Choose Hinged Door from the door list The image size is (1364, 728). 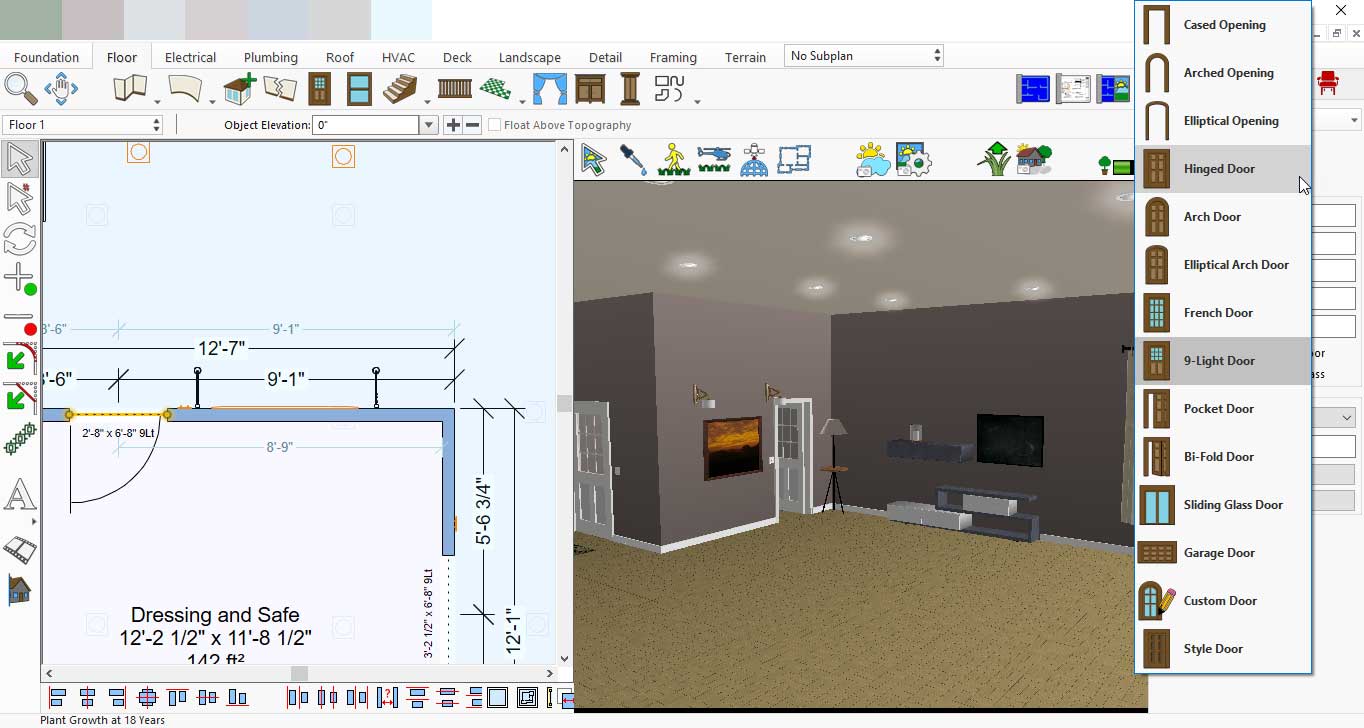[1219, 169]
